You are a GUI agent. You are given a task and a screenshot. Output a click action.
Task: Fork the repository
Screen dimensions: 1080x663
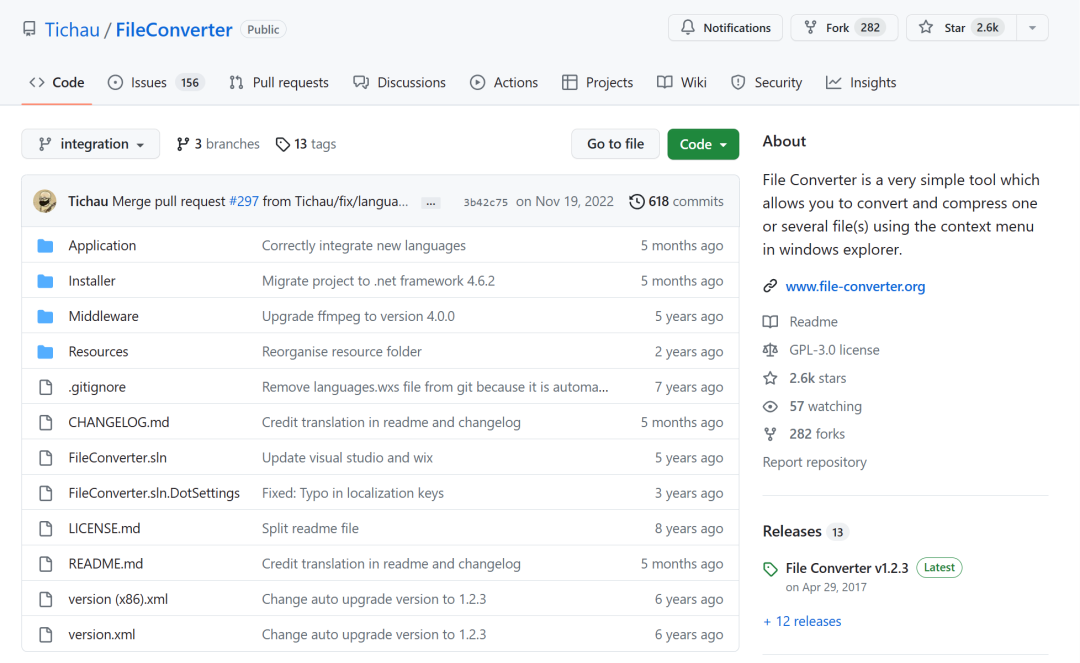click(x=837, y=28)
